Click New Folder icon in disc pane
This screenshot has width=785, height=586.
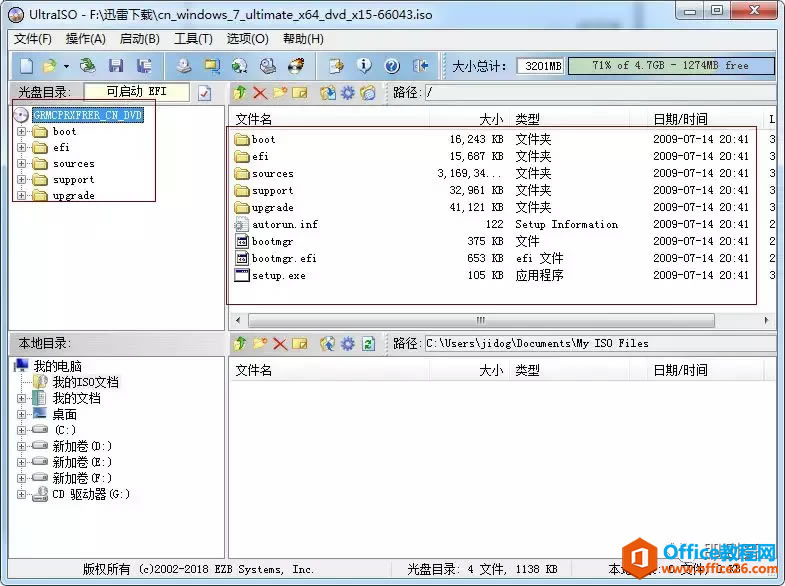coord(280,93)
